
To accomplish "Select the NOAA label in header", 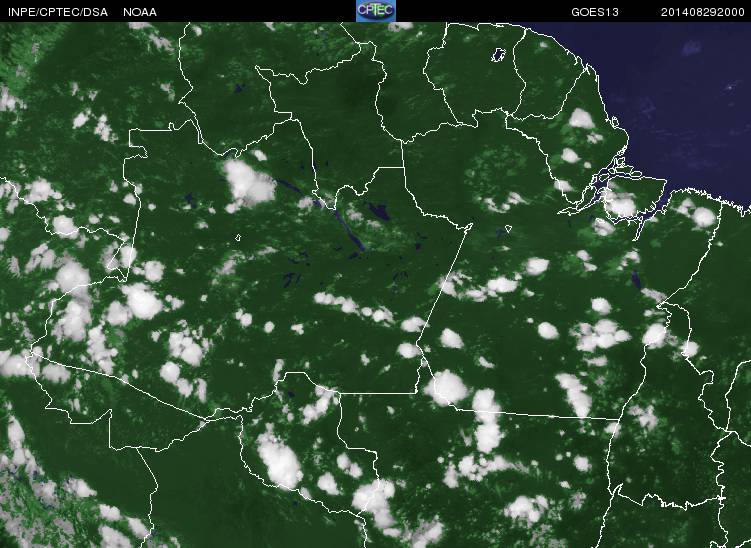I will point(140,12).
